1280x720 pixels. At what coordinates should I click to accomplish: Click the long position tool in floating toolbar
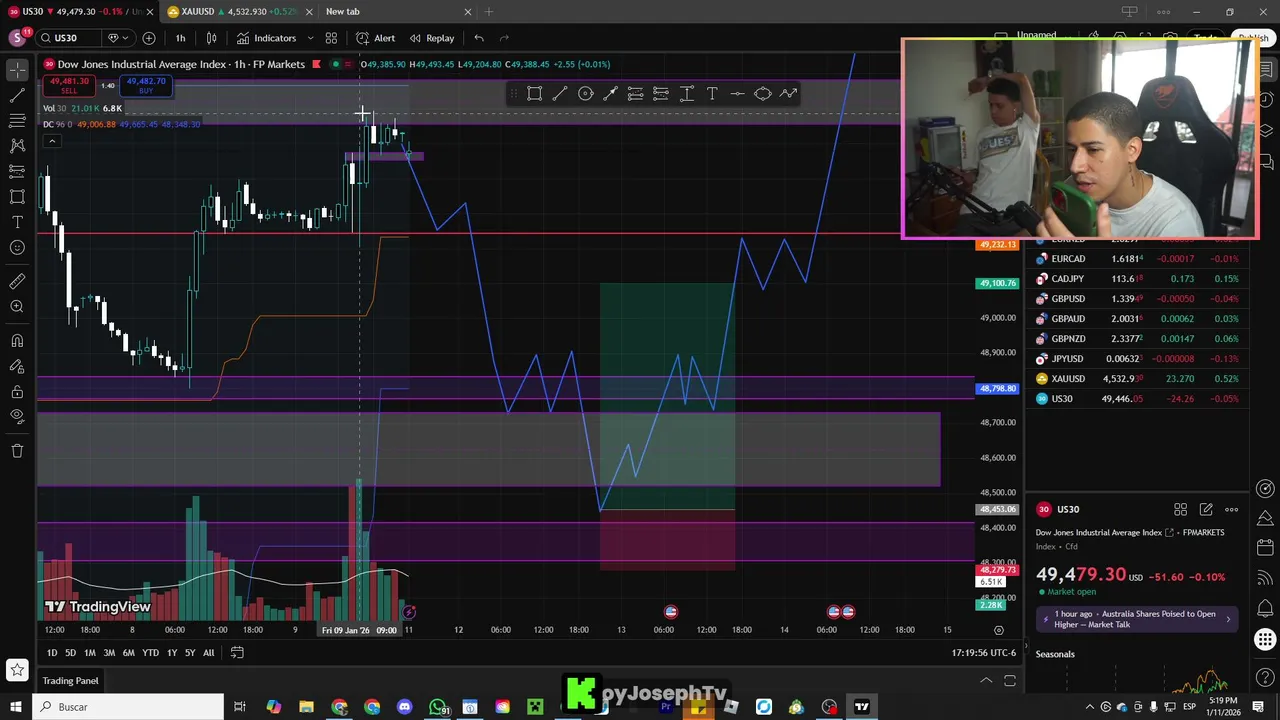(635, 94)
